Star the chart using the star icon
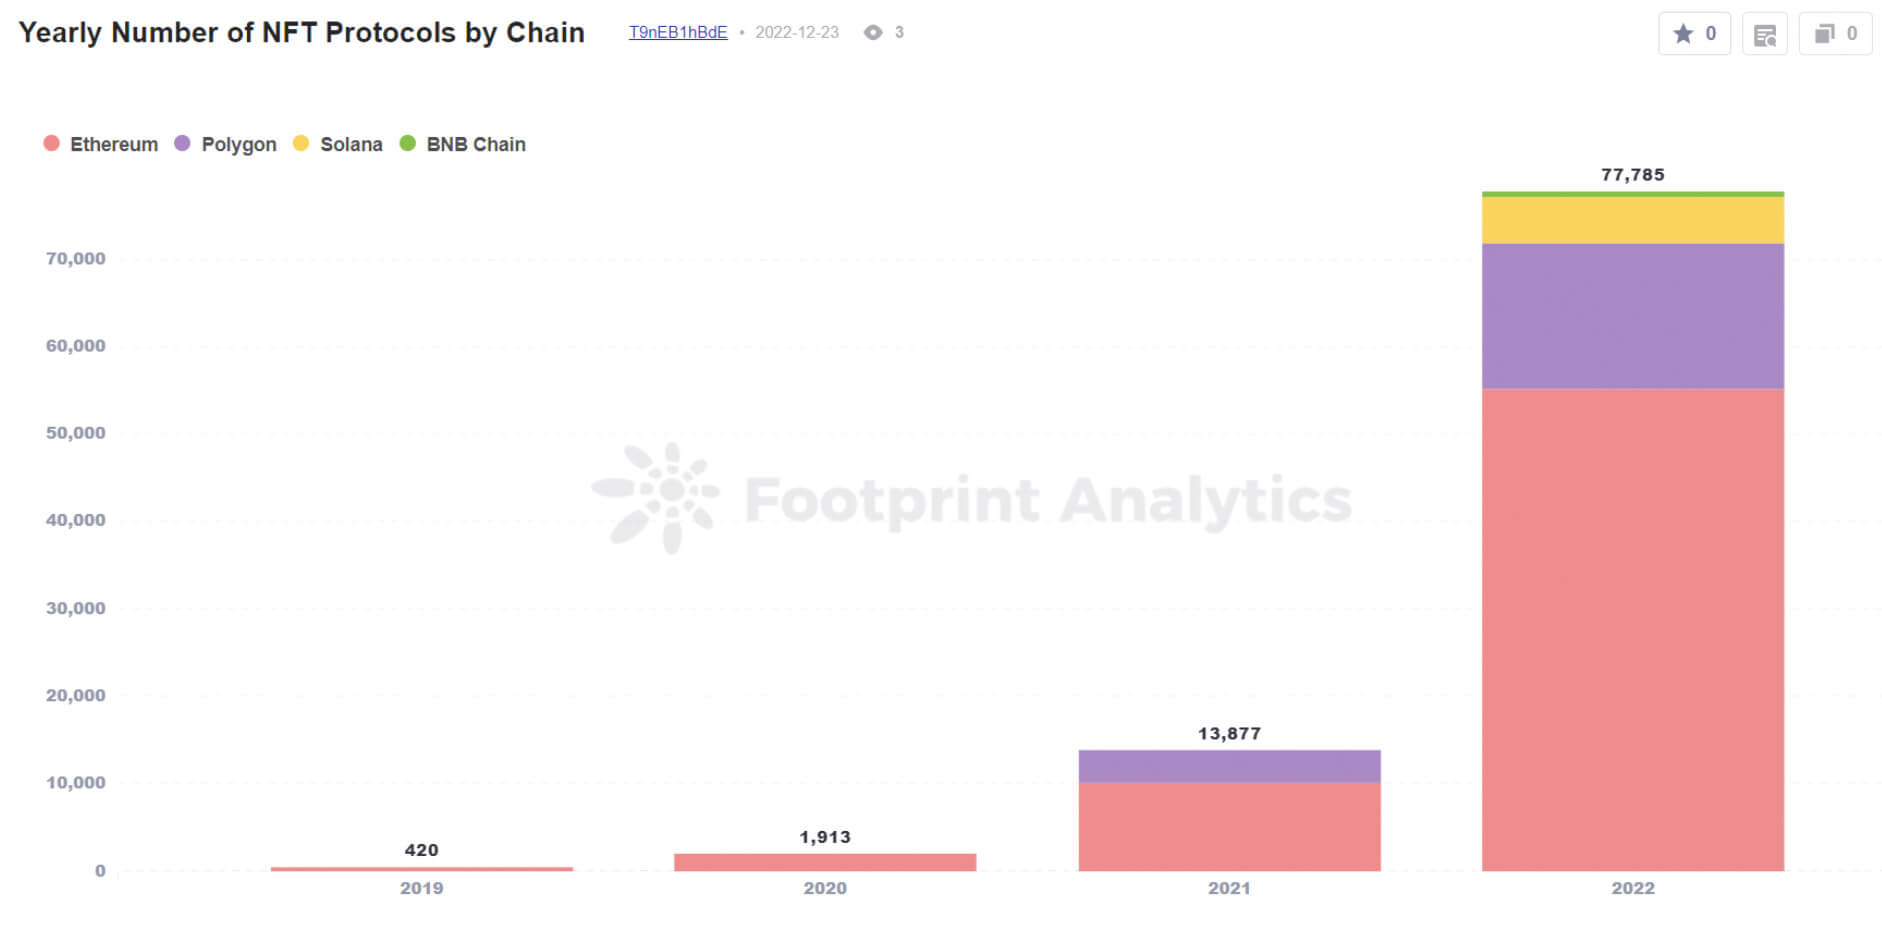This screenshot has height=926, width=1882. coord(1684,32)
